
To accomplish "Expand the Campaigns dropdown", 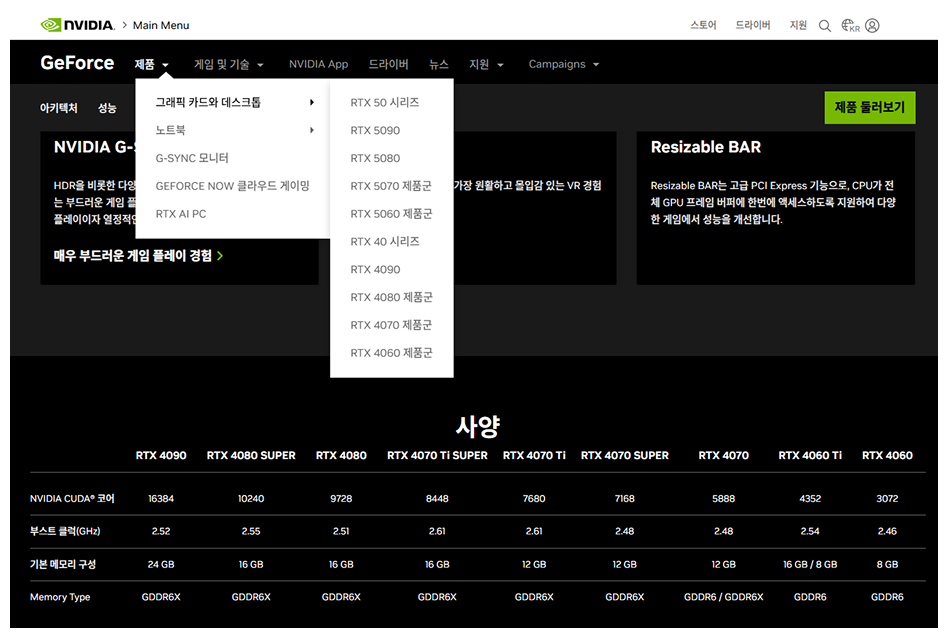I will tap(563, 64).
